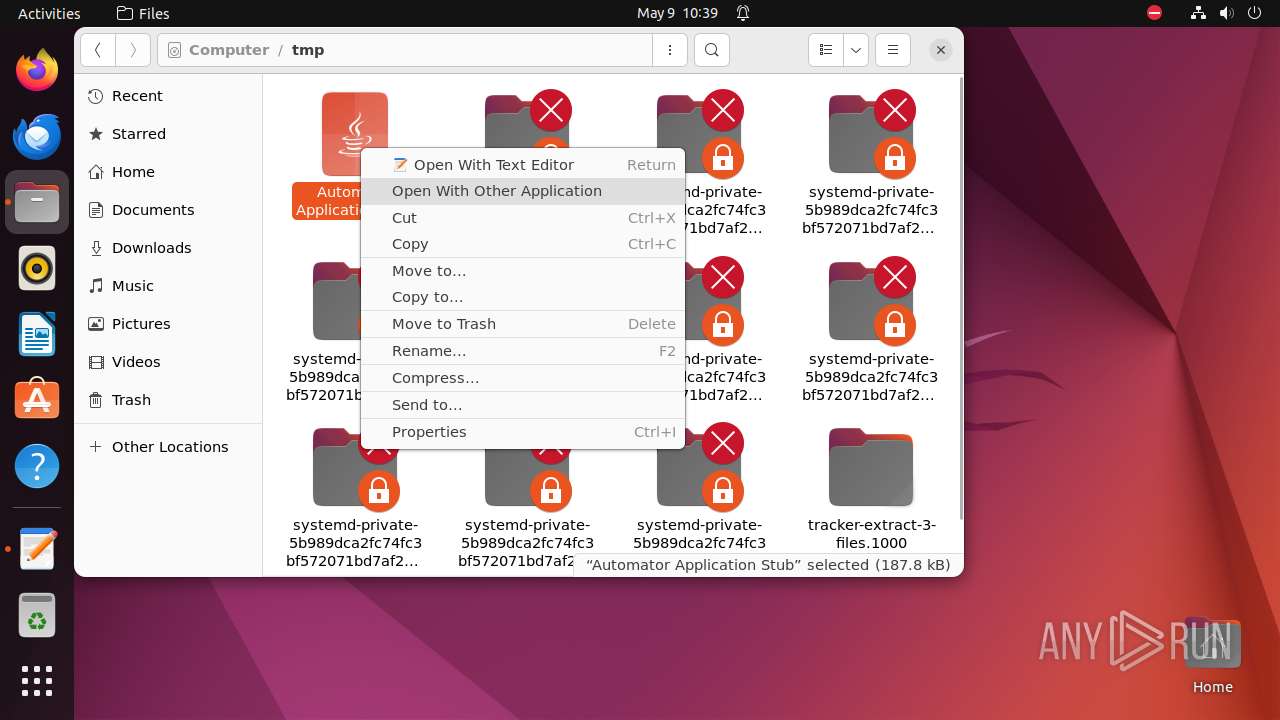Launch Thunderbird mail from the dock
This screenshot has width=1280, height=720.
tap(37, 136)
